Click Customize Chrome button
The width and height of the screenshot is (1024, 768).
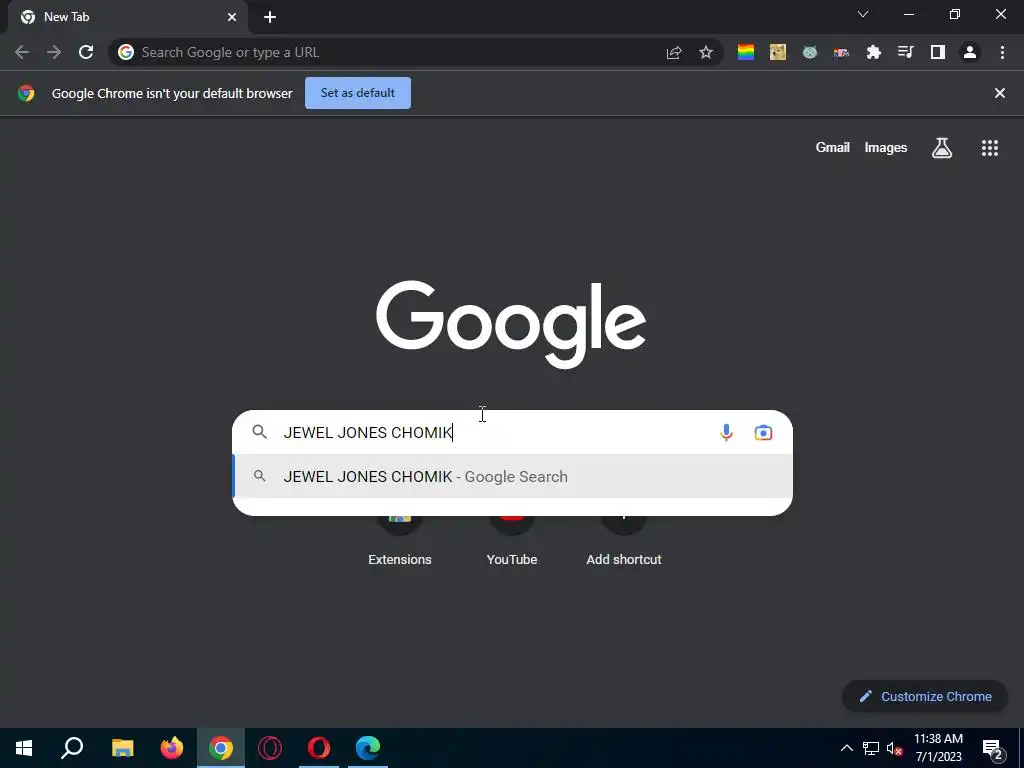coord(925,696)
